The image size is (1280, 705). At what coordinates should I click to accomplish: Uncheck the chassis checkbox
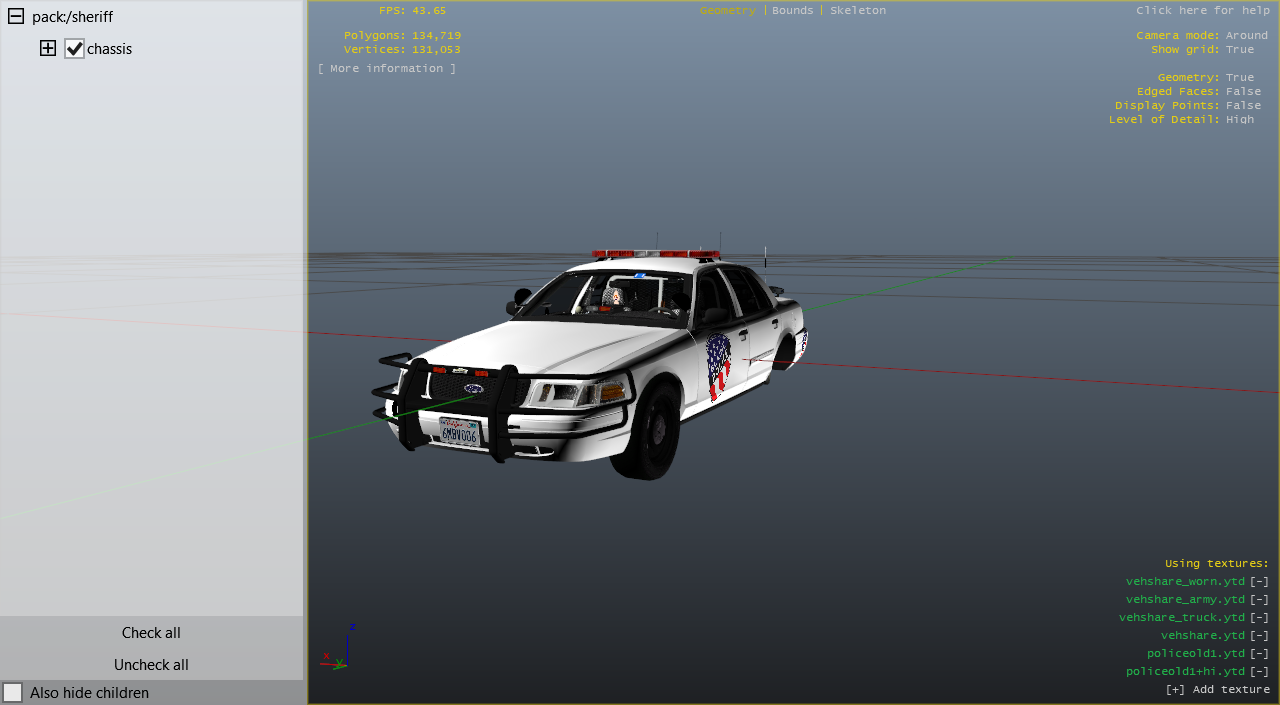tap(74, 49)
